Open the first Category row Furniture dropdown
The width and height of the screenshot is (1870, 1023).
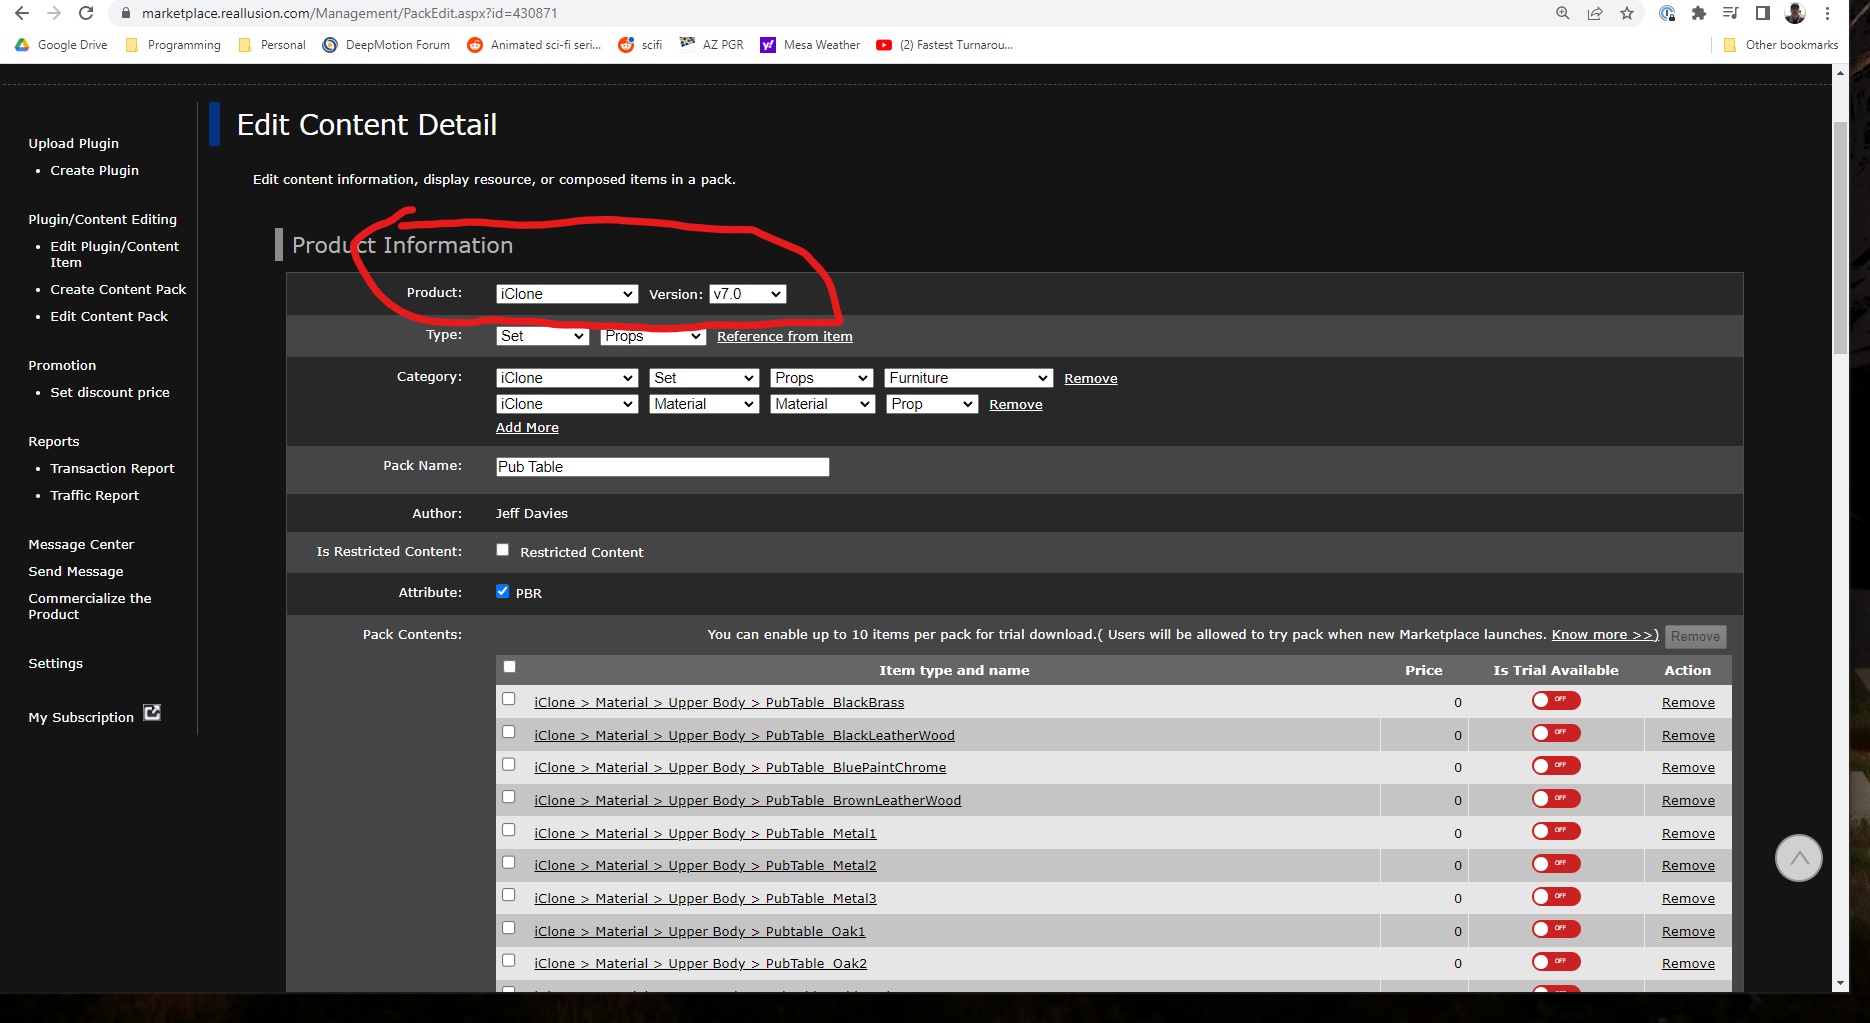pos(968,378)
